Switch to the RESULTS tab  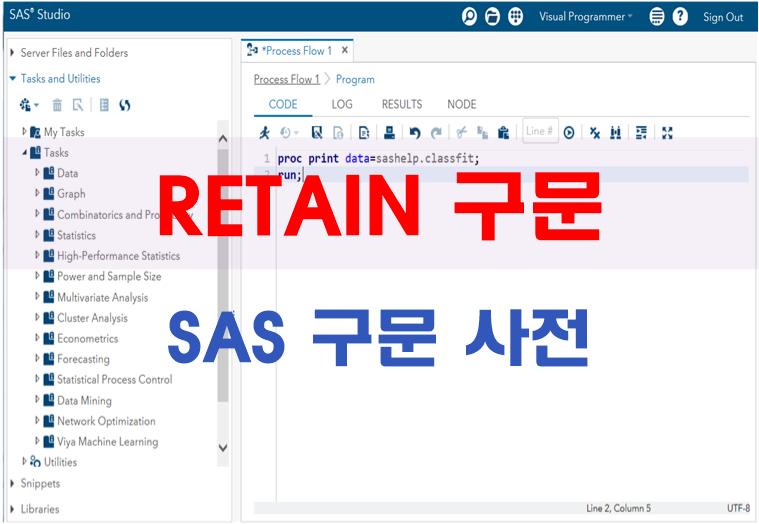coord(402,104)
